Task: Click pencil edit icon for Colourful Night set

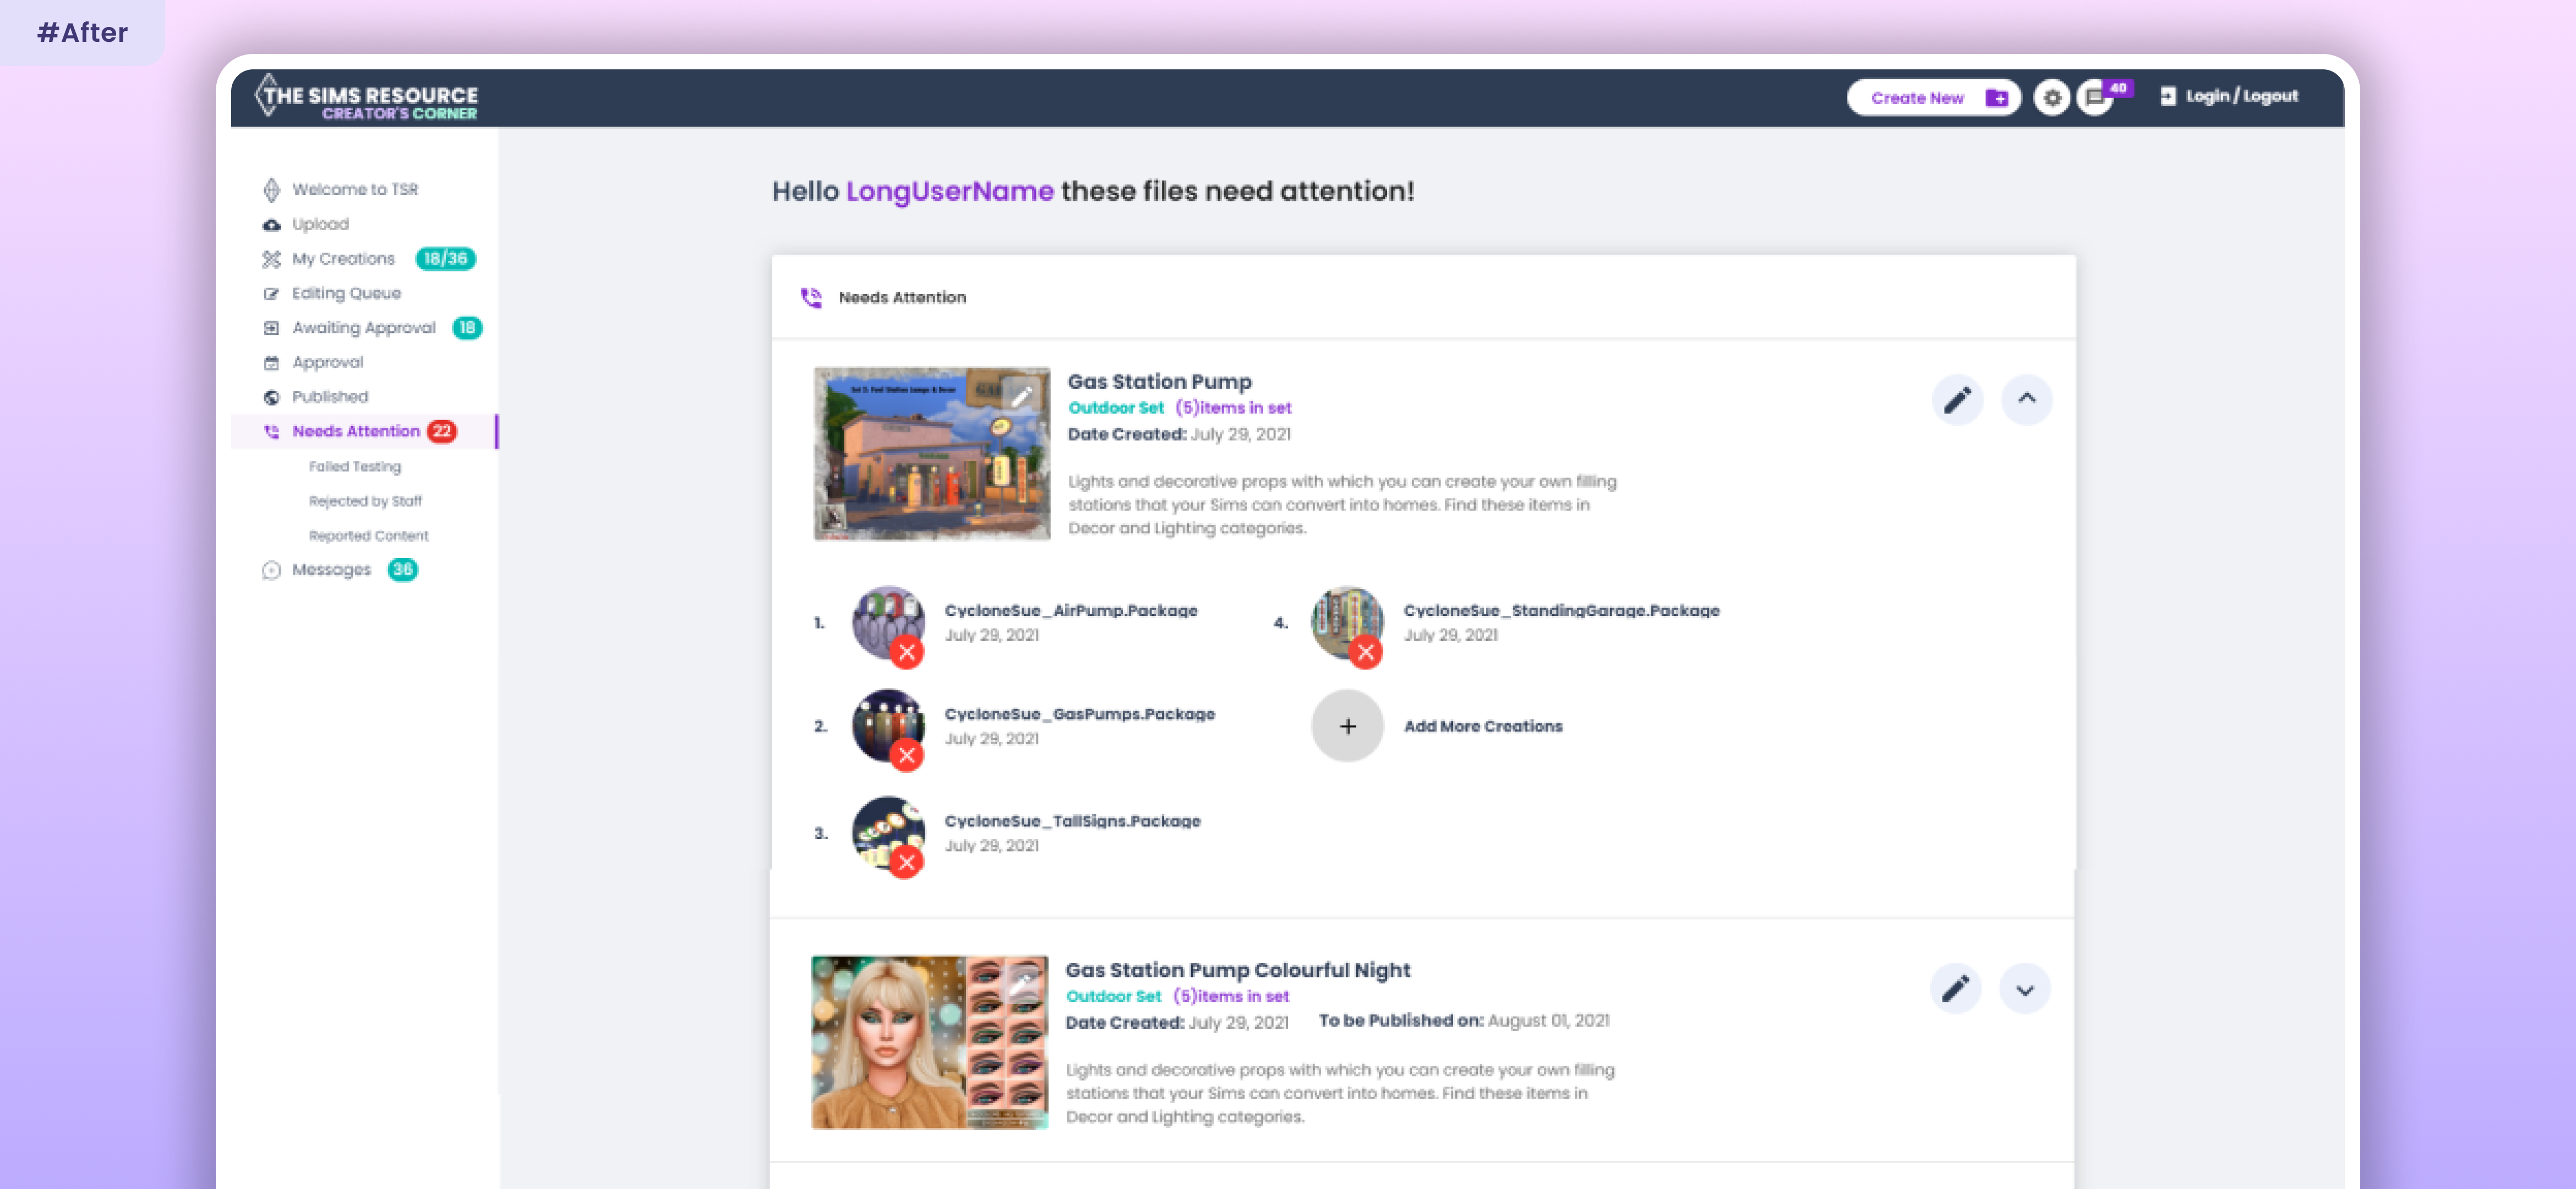Action: [x=1955, y=989]
